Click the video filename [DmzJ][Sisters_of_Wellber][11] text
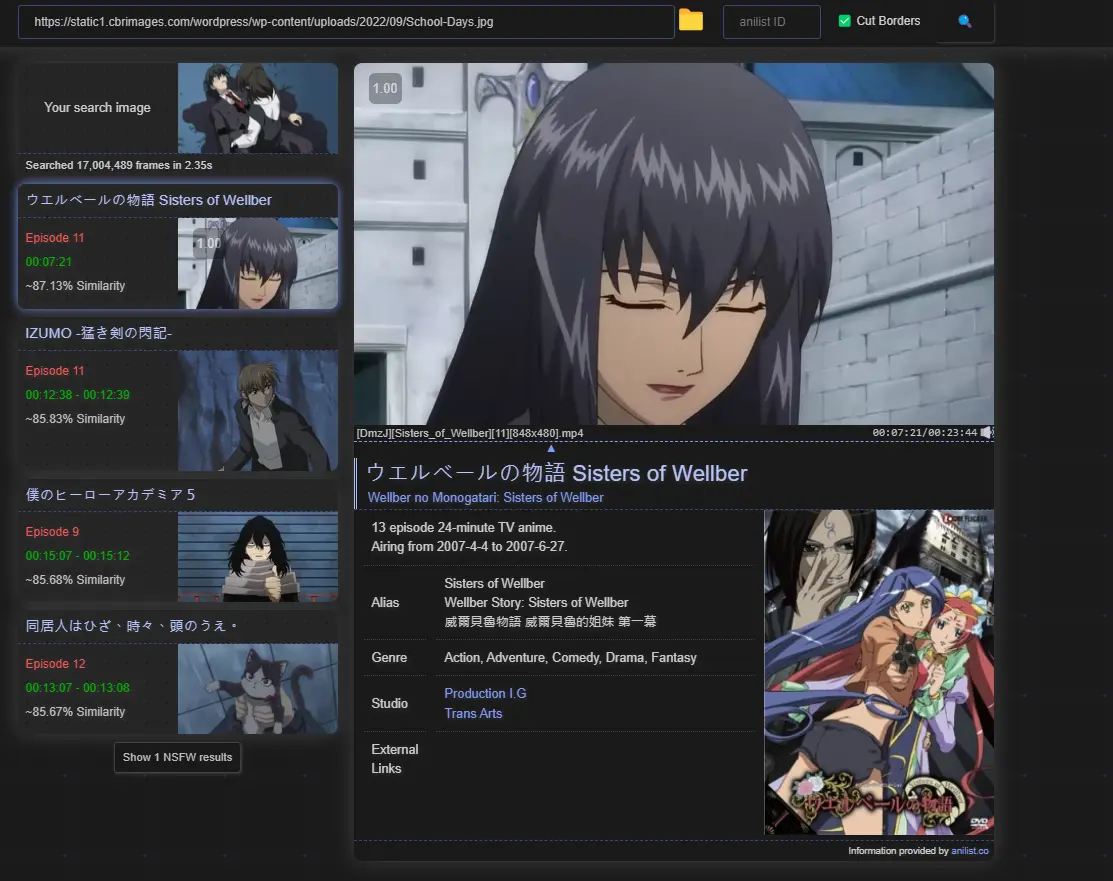Screen dimensions: 1113x881 click(470, 433)
